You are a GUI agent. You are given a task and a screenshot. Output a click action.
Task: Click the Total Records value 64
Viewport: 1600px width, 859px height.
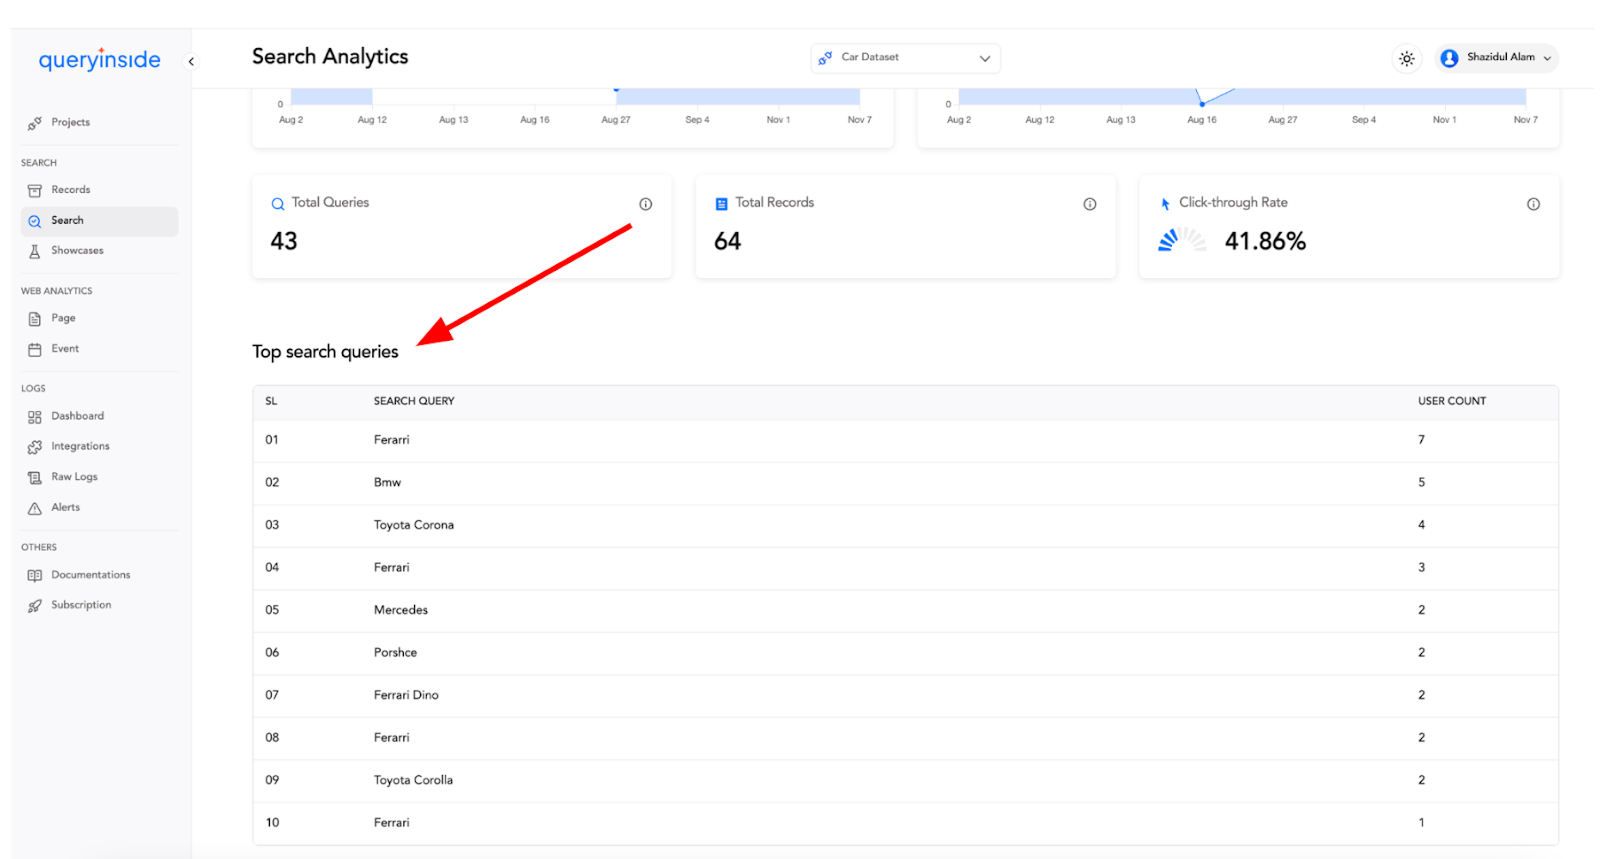727,241
